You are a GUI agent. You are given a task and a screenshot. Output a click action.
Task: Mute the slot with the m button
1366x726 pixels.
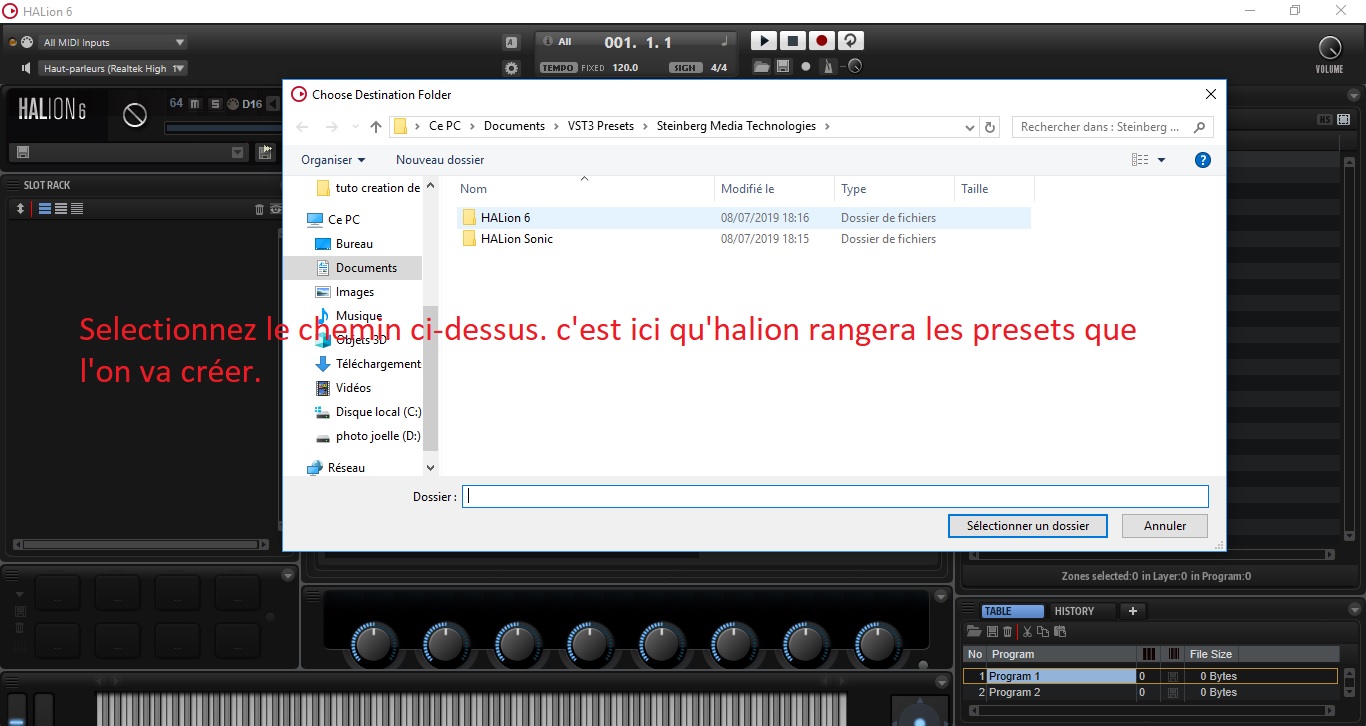(193, 104)
